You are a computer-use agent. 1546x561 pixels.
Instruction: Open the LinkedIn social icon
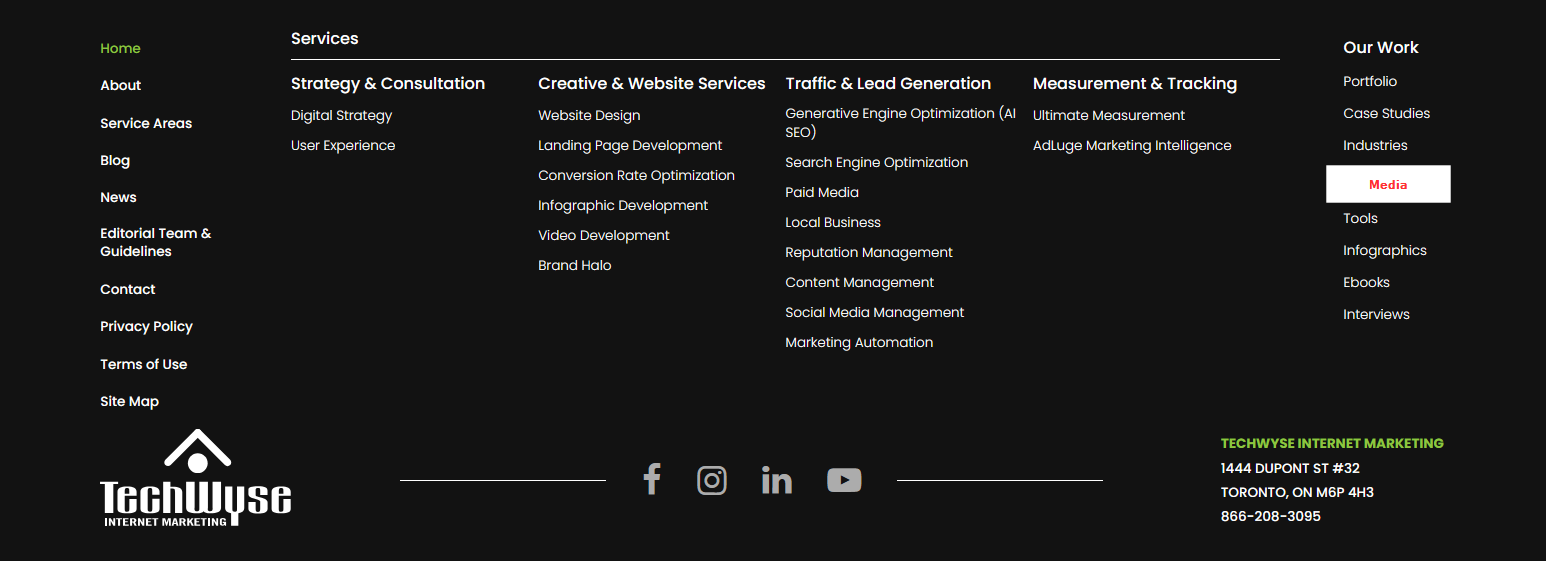point(777,480)
